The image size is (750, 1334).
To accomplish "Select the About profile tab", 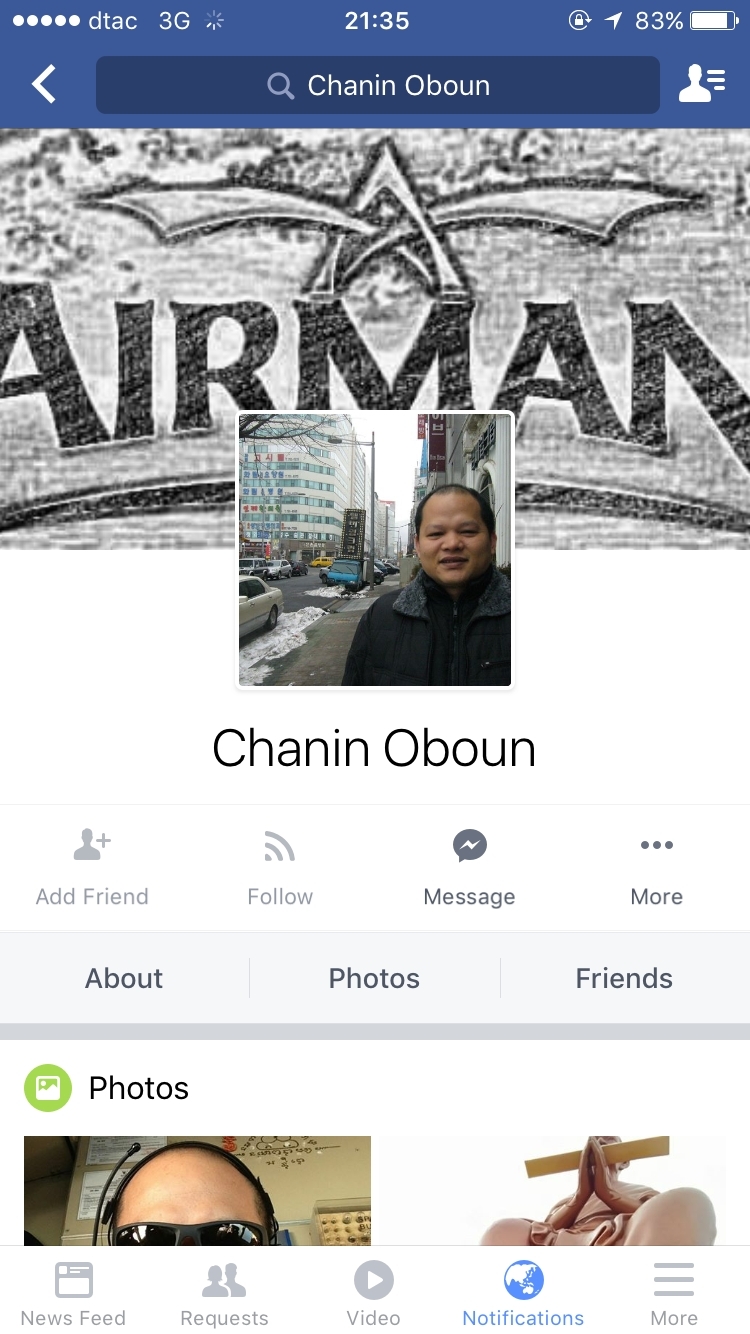I will point(124,978).
